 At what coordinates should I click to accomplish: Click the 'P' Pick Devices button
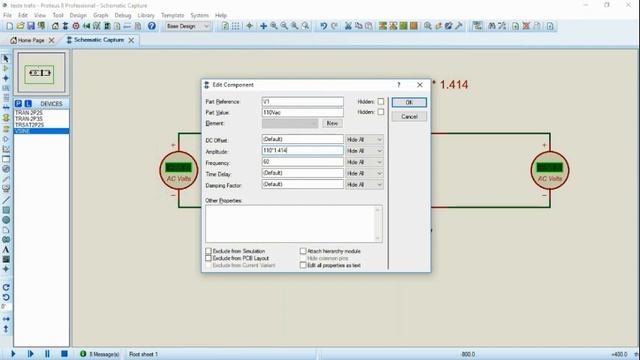(18, 104)
